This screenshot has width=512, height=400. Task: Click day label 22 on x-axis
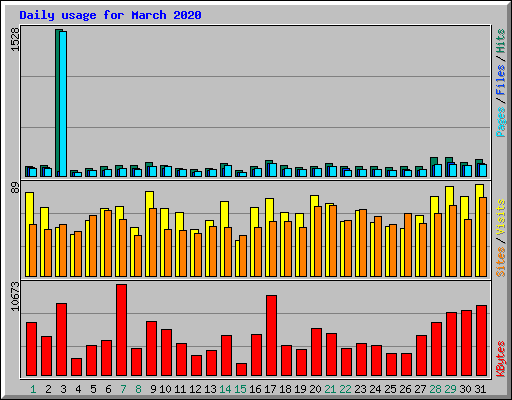point(345,389)
